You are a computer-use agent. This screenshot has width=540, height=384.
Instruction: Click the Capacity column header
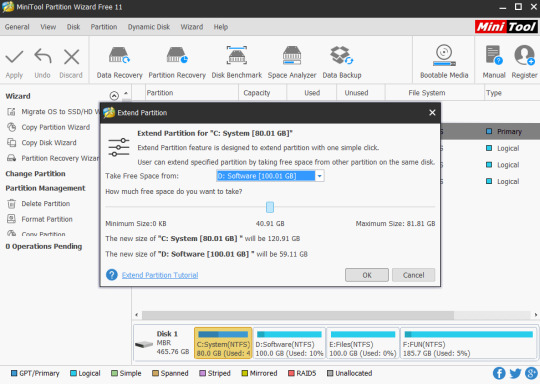(262, 93)
